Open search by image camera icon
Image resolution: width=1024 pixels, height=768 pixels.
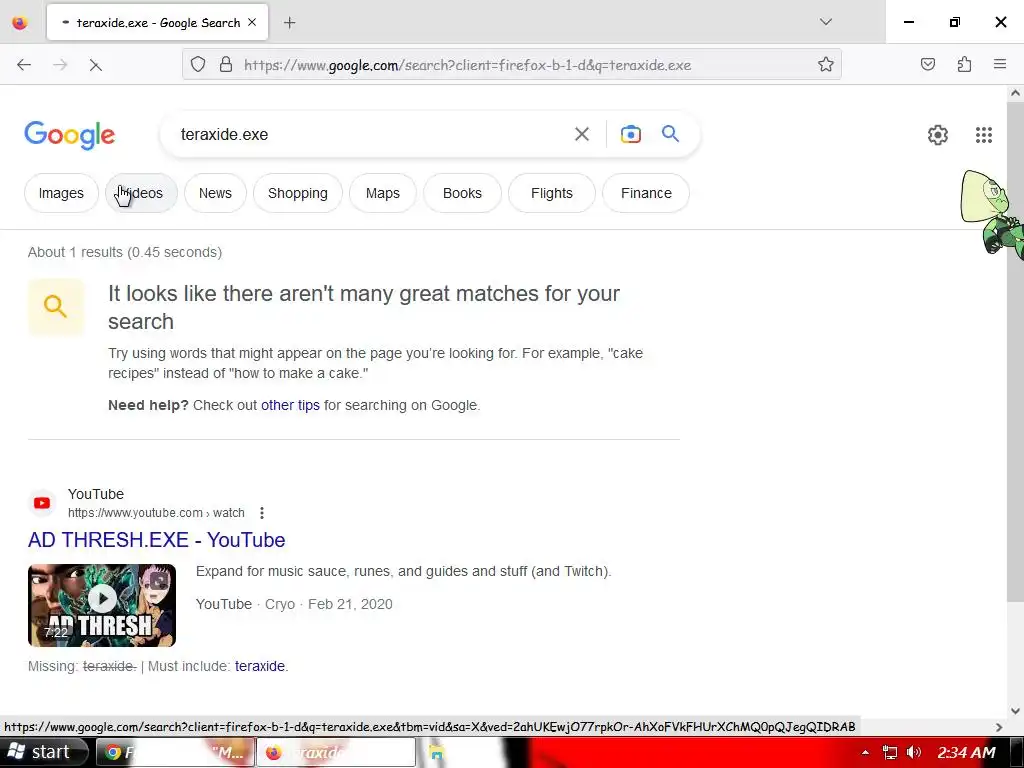pyautogui.click(x=630, y=134)
